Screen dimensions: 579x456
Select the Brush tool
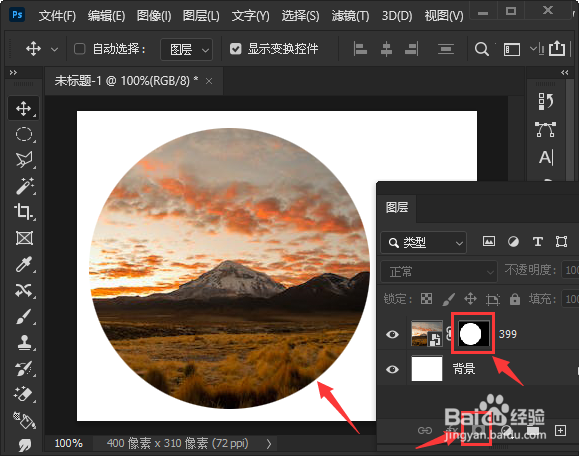coord(24,316)
